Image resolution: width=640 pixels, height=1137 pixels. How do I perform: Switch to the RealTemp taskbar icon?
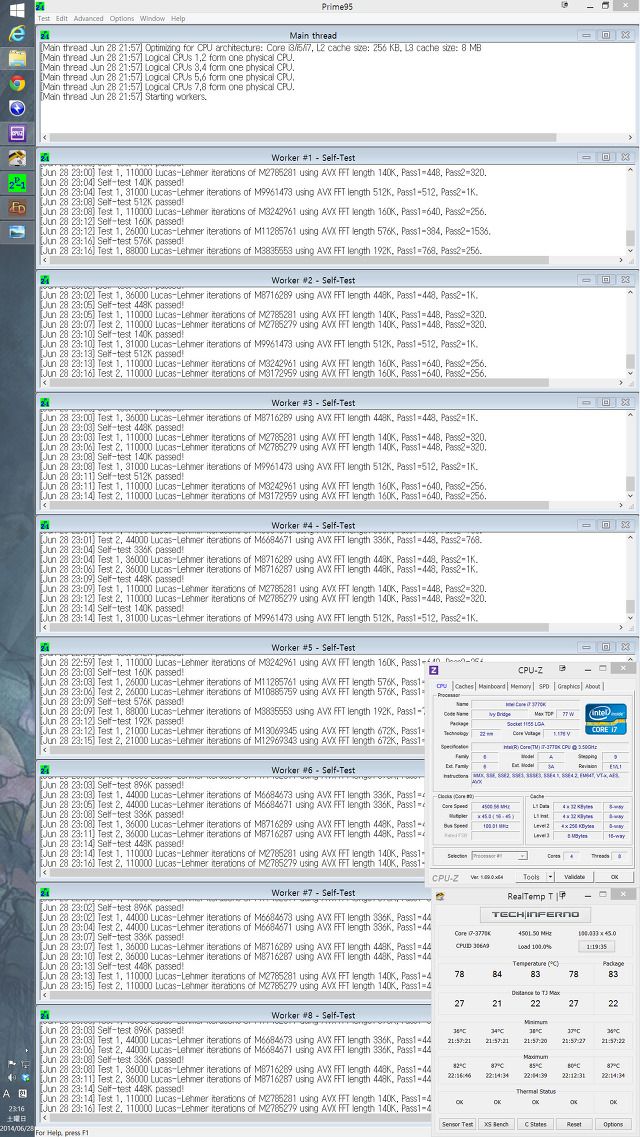click(x=17, y=157)
